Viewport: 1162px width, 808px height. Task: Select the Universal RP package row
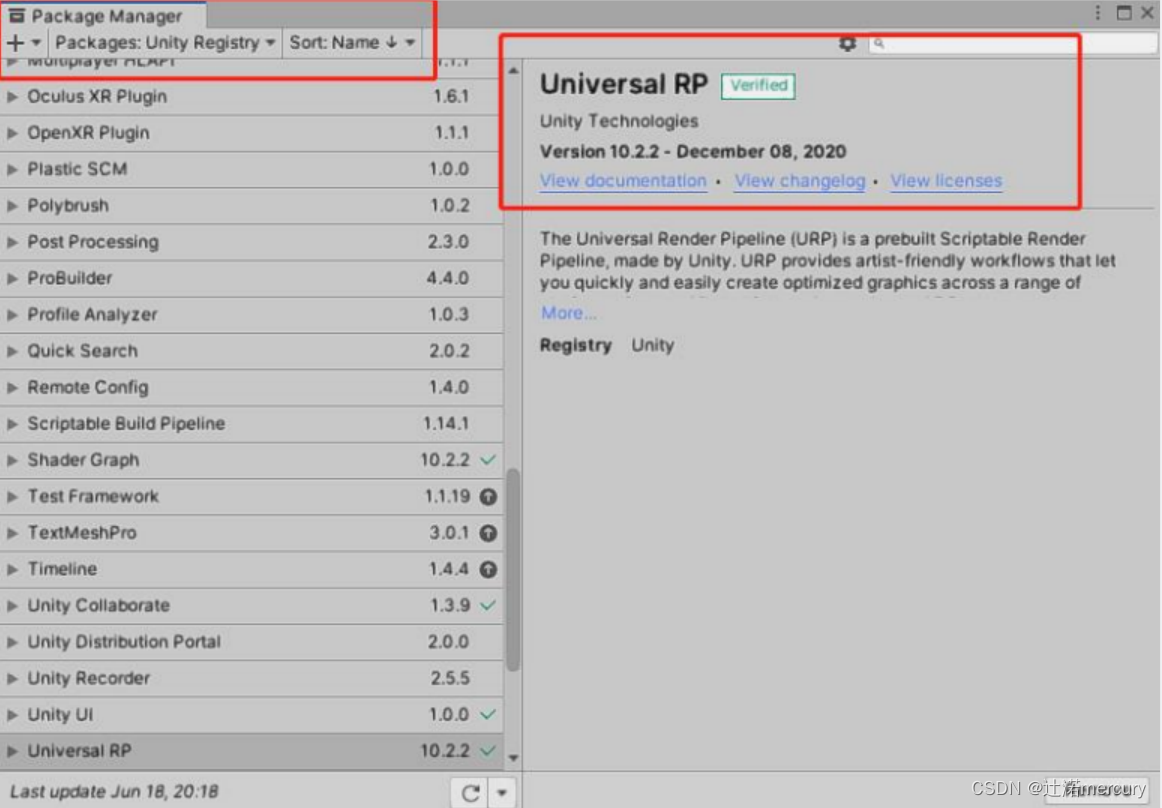[251, 750]
